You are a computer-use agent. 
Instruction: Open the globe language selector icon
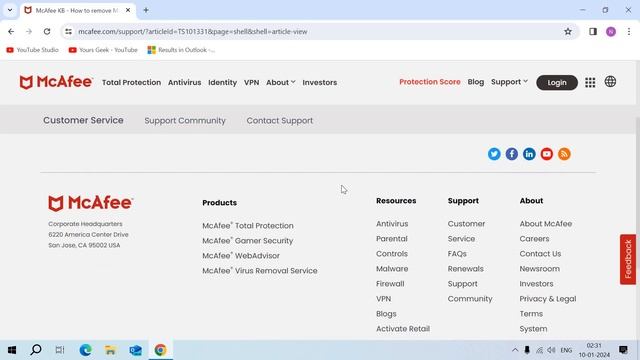[x=610, y=82]
